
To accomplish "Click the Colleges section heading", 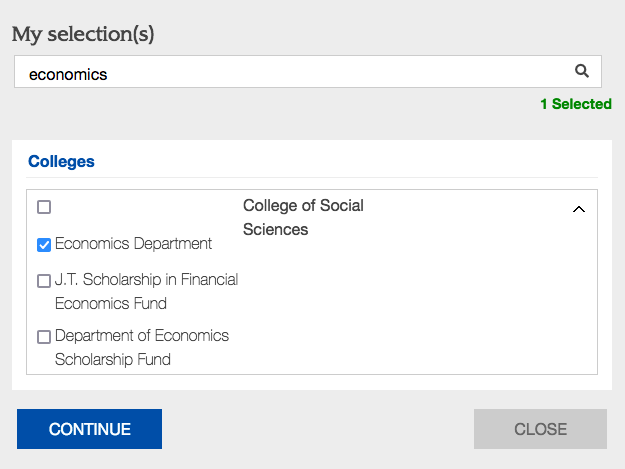I will [61, 161].
